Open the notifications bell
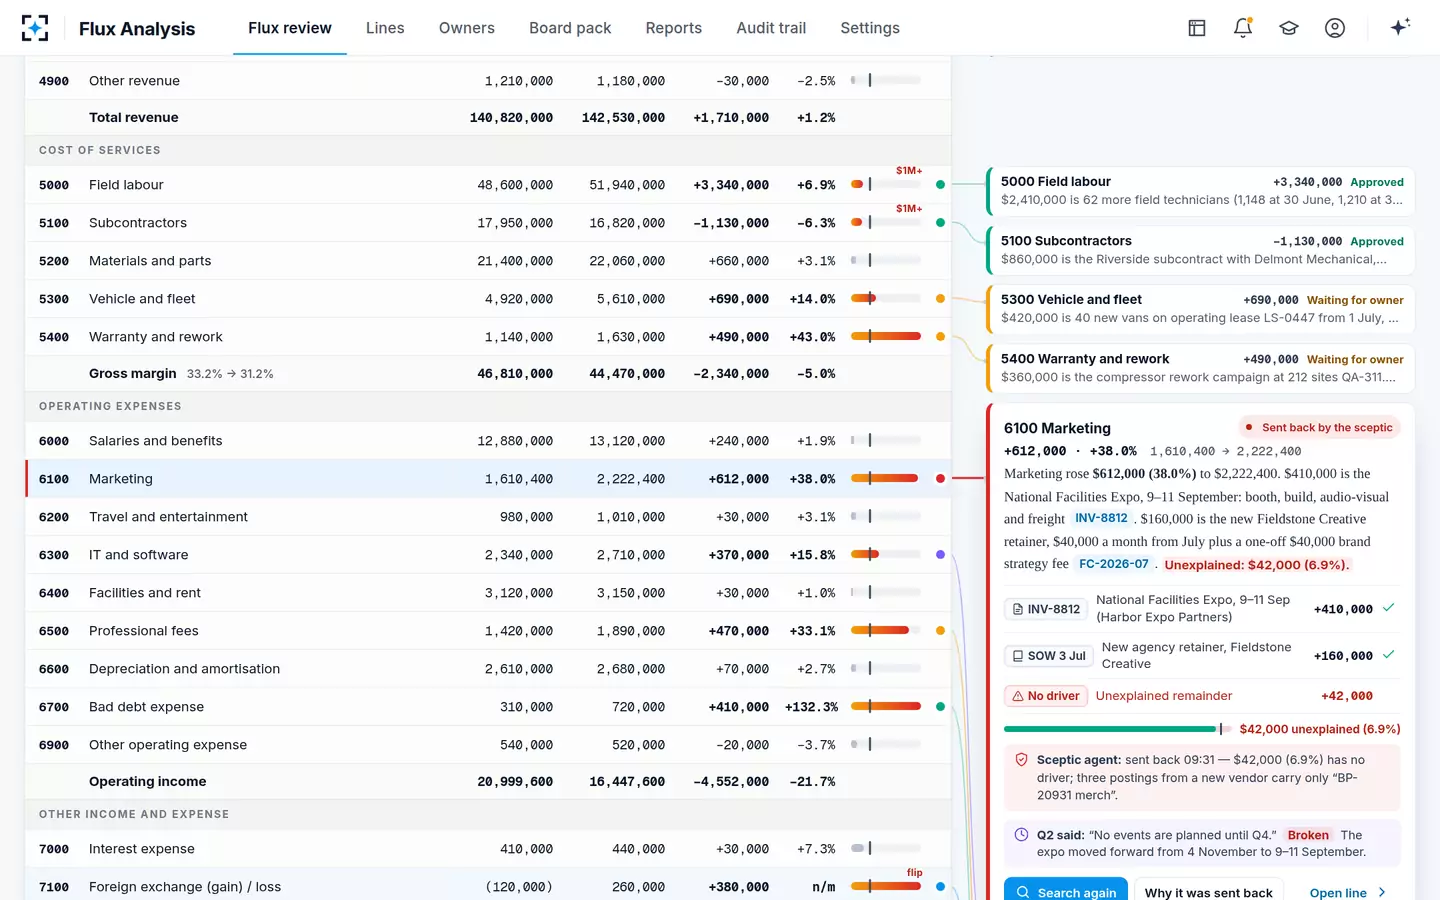1440x900 pixels. point(1243,28)
